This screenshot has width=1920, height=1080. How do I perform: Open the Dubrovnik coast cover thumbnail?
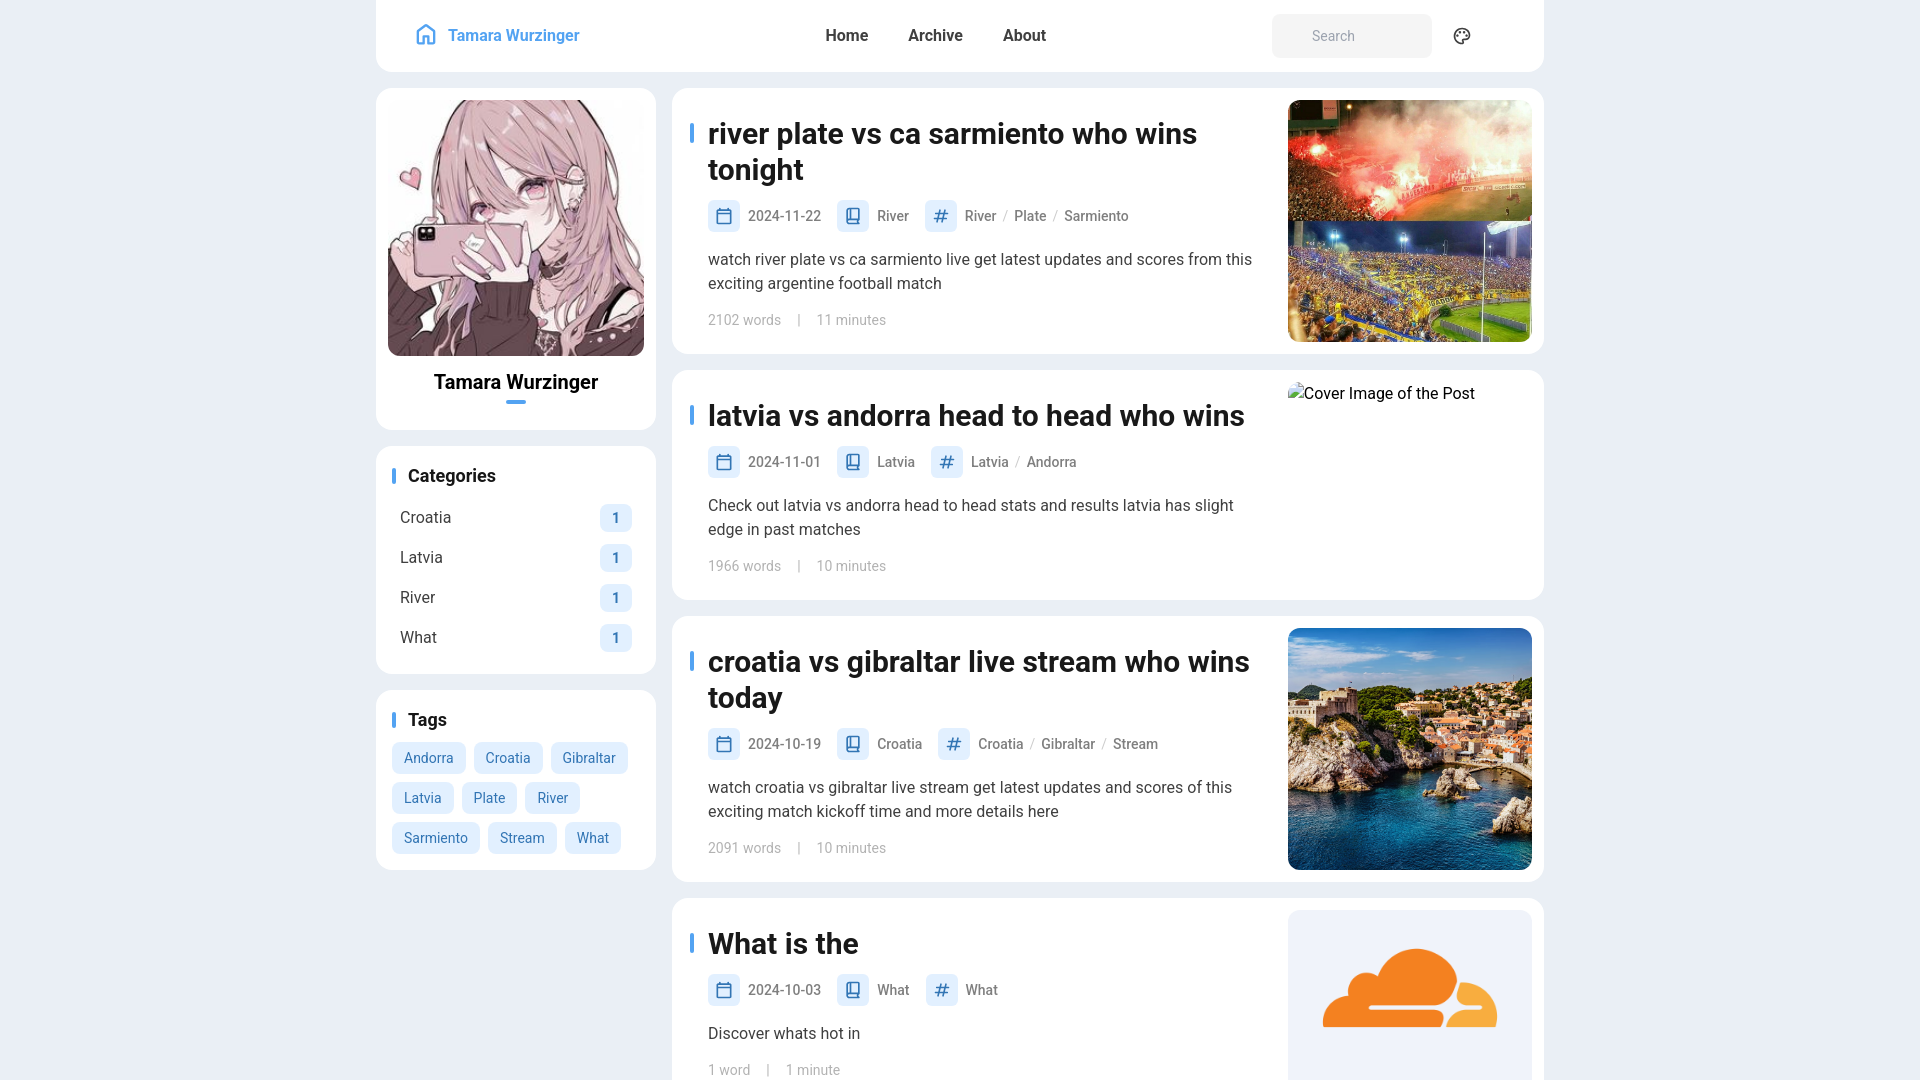(1410, 749)
